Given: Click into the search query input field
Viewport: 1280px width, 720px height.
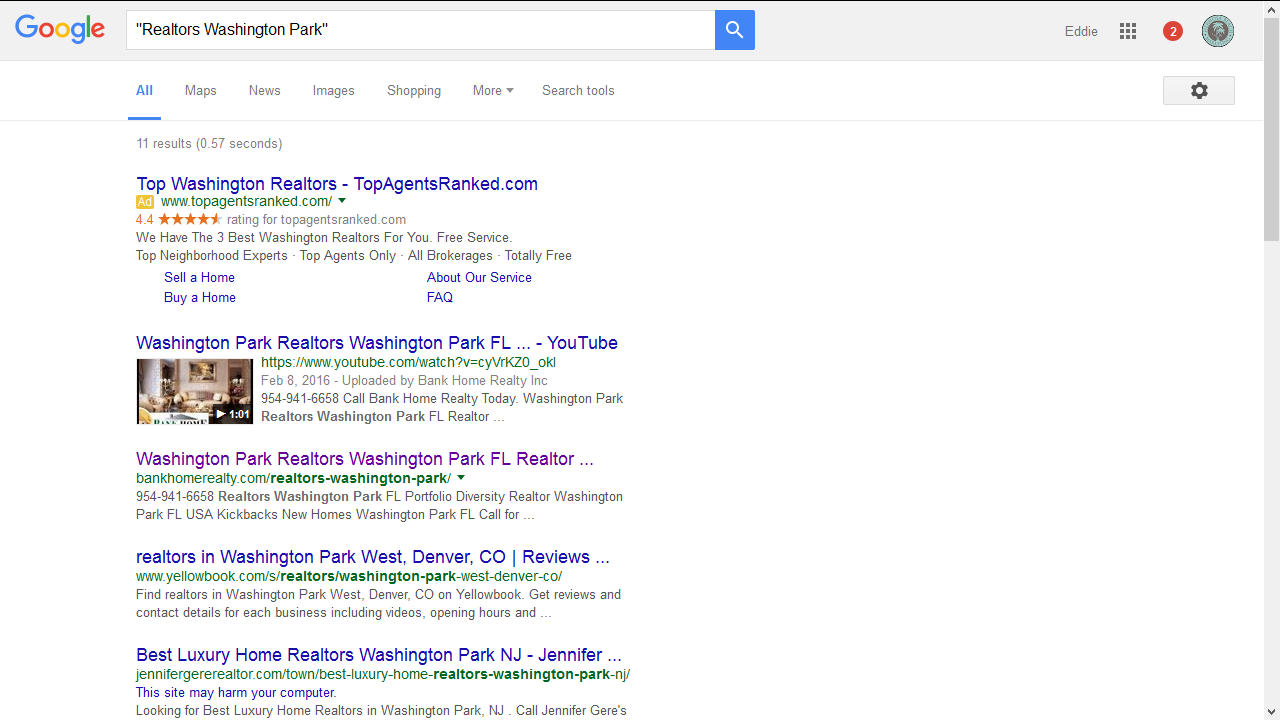Looking at the screenshot, I should coord(420,30).
